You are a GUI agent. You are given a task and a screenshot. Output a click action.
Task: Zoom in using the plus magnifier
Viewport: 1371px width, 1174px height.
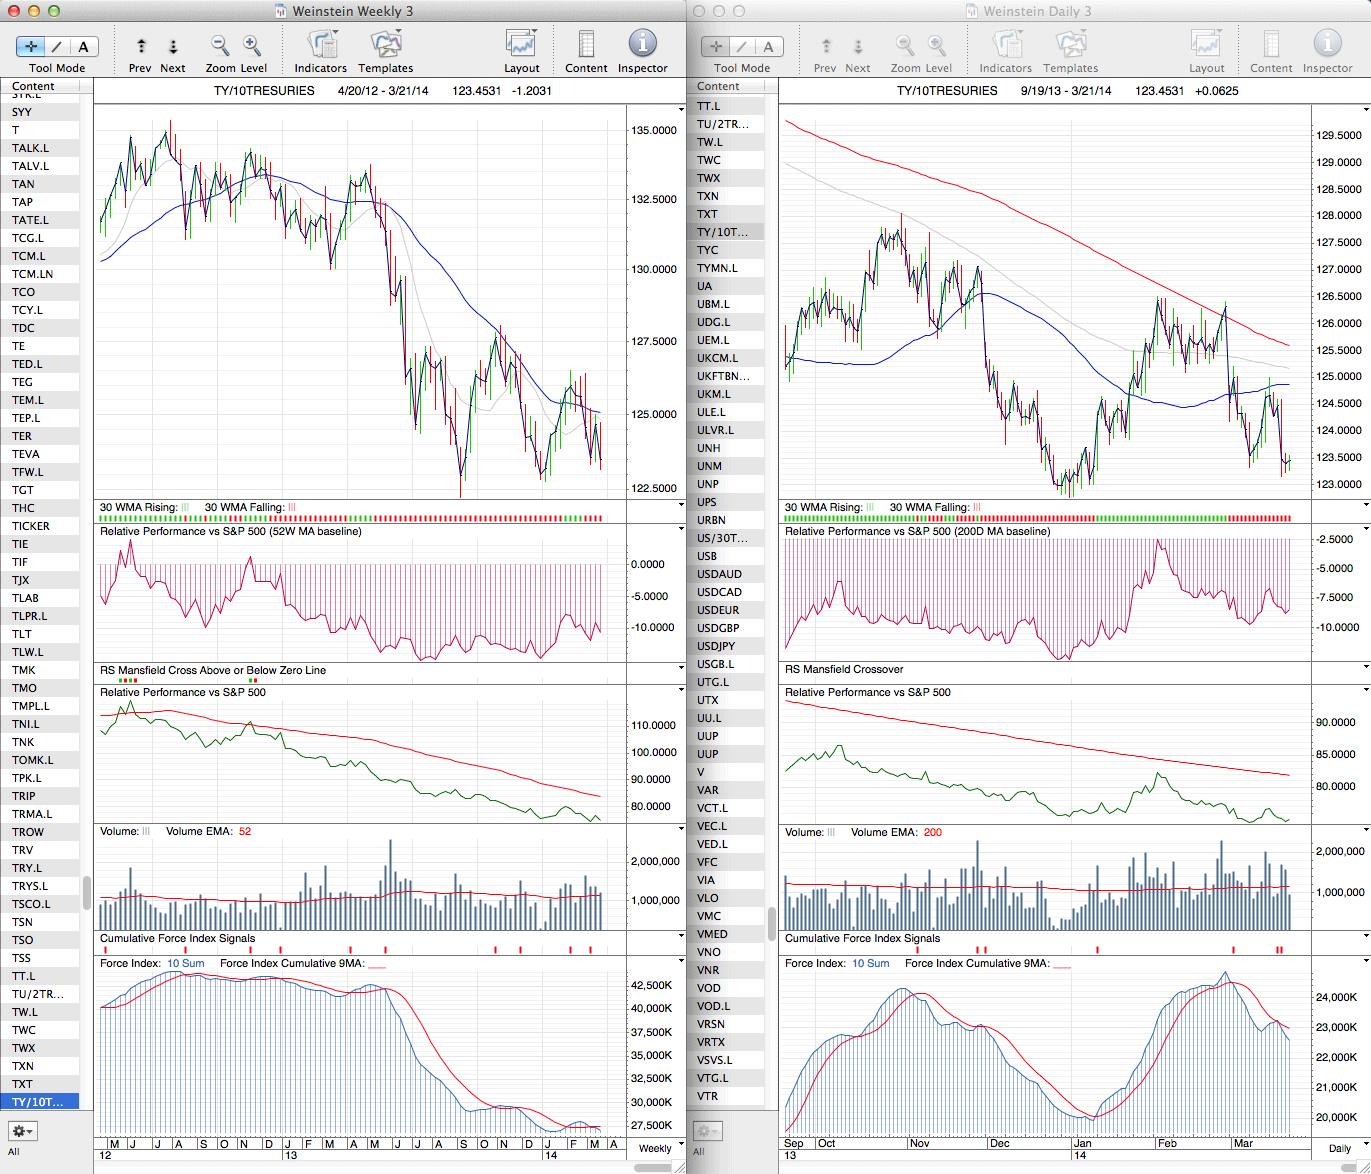pyautogui.click(x=252, y=46)
